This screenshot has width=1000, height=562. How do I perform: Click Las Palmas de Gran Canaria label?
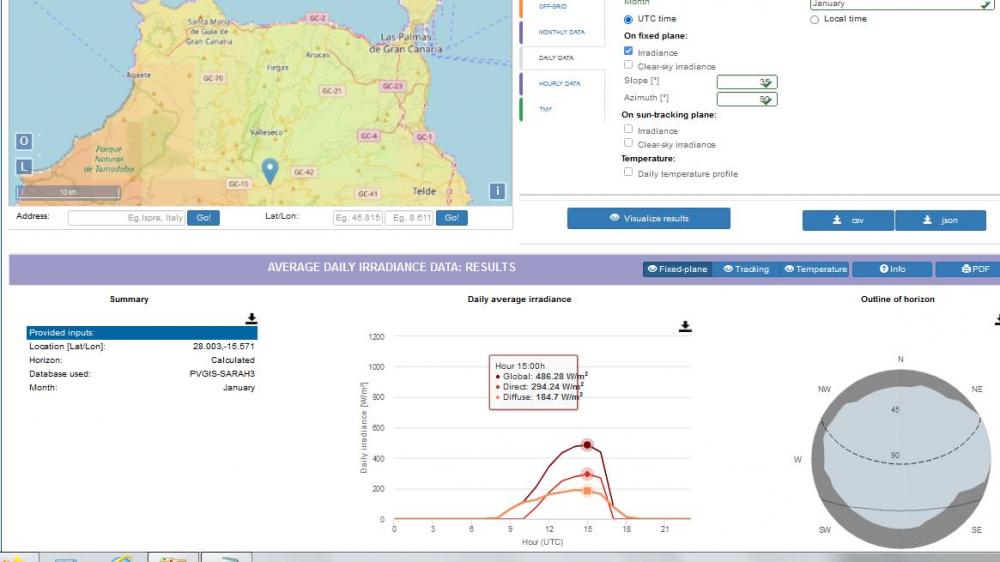click(406, 43)
